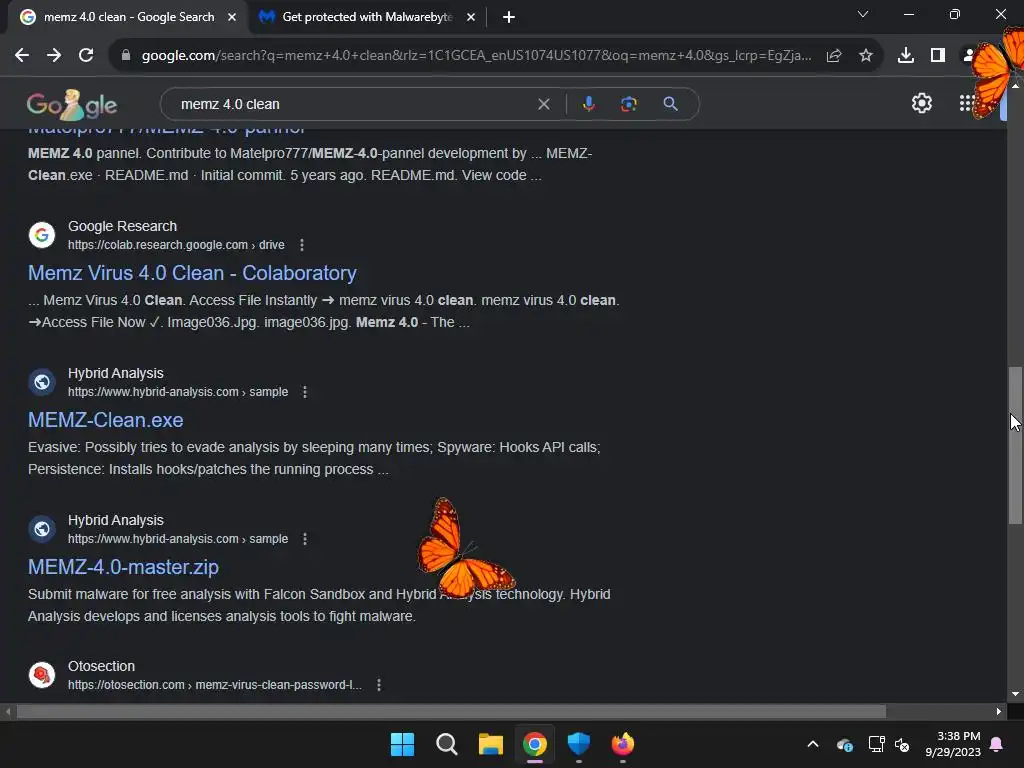Reload the Google search page

coord(86,56)
